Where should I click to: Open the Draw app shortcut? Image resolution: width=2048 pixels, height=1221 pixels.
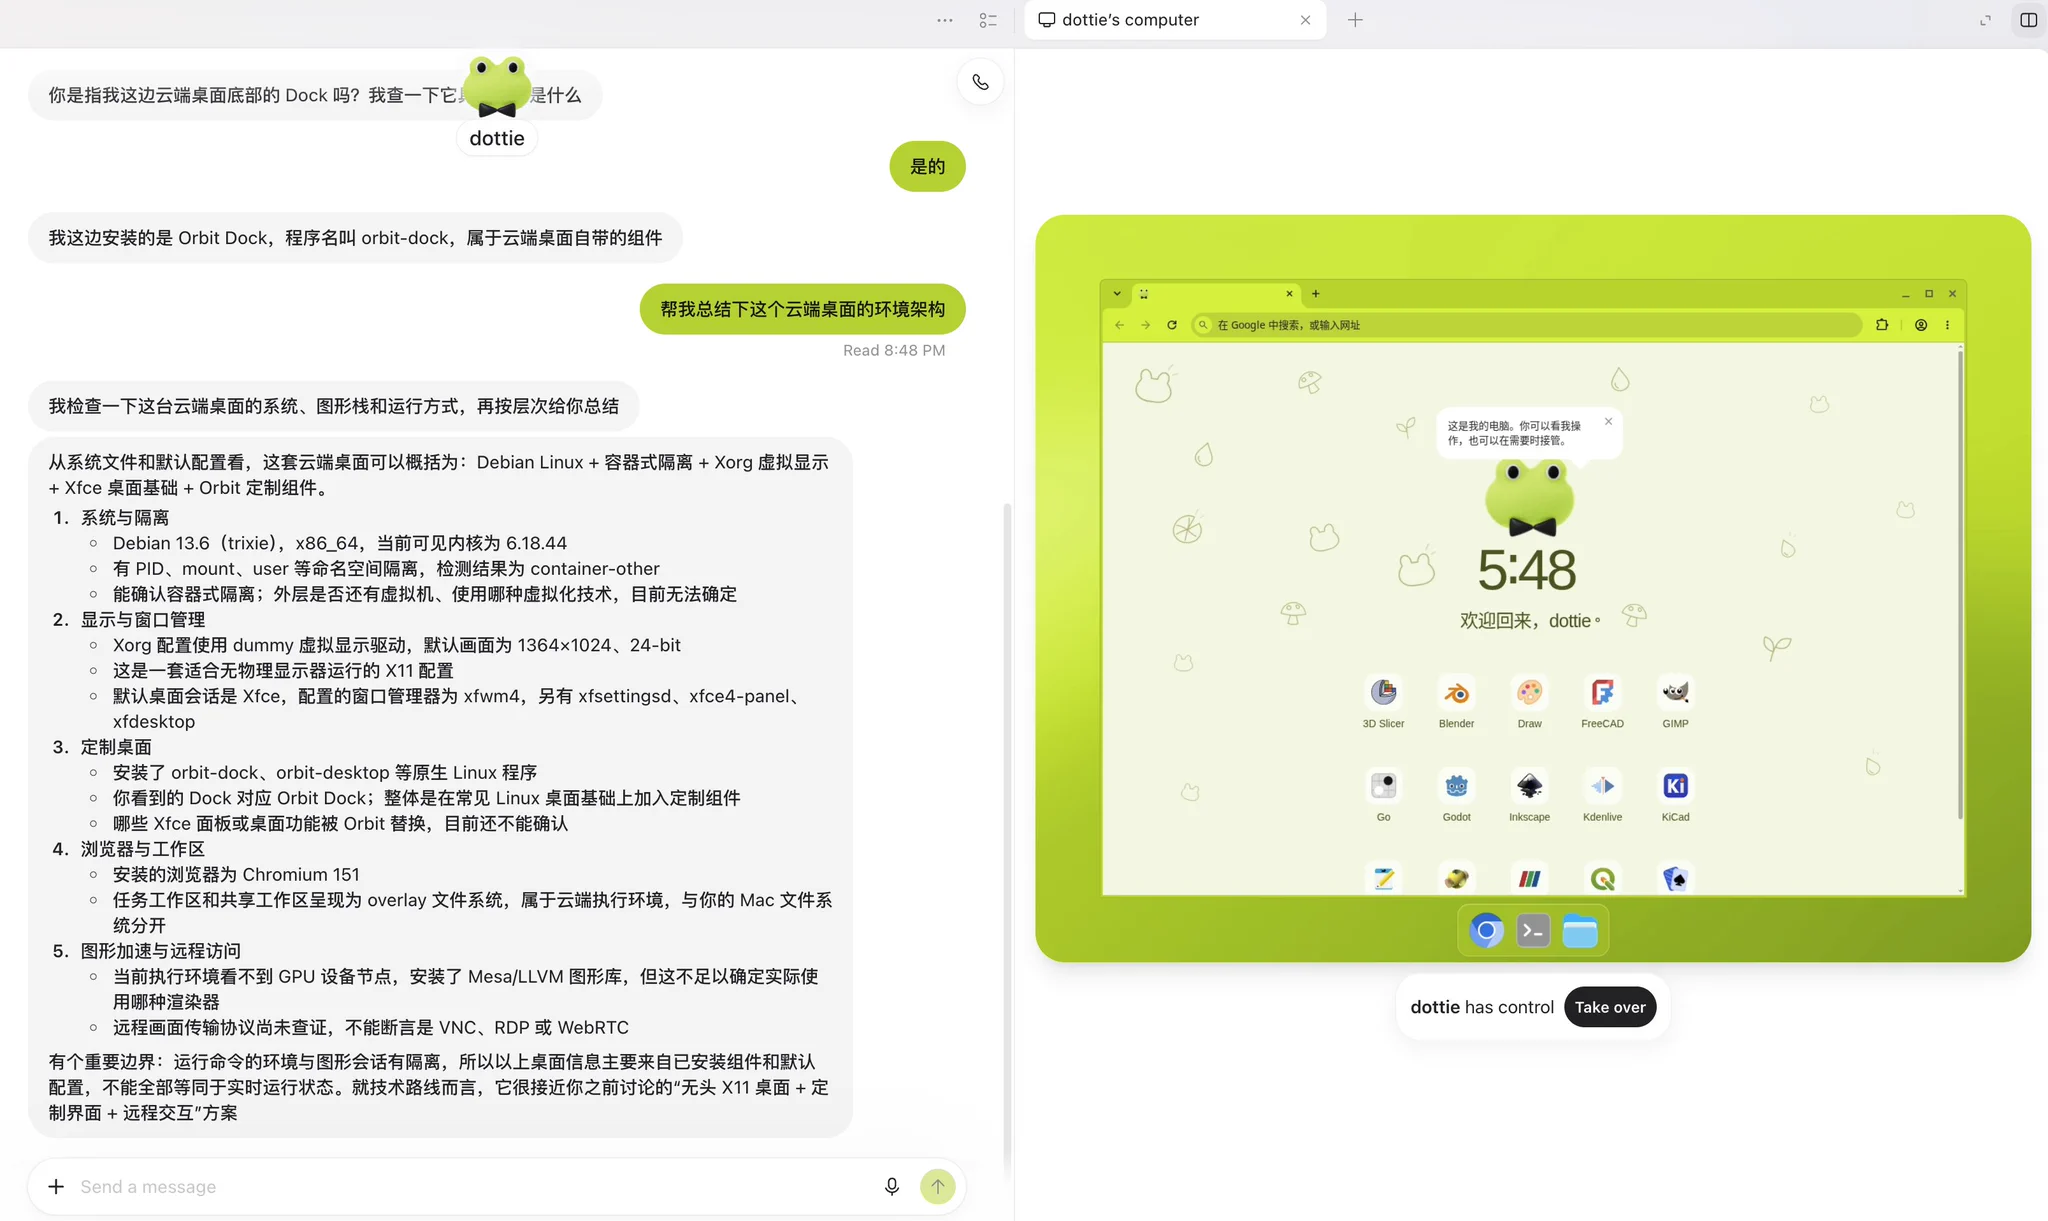1529,702
